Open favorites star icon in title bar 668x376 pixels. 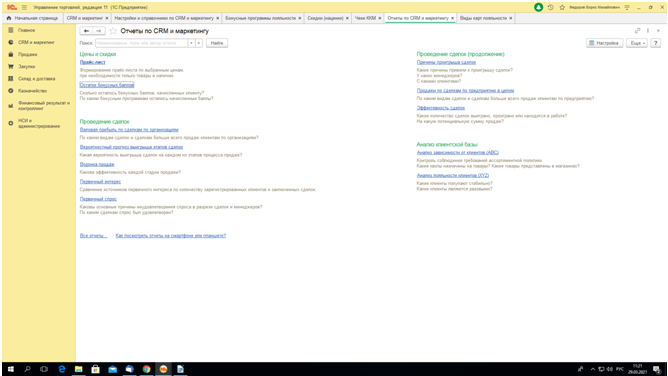point(562,7)
